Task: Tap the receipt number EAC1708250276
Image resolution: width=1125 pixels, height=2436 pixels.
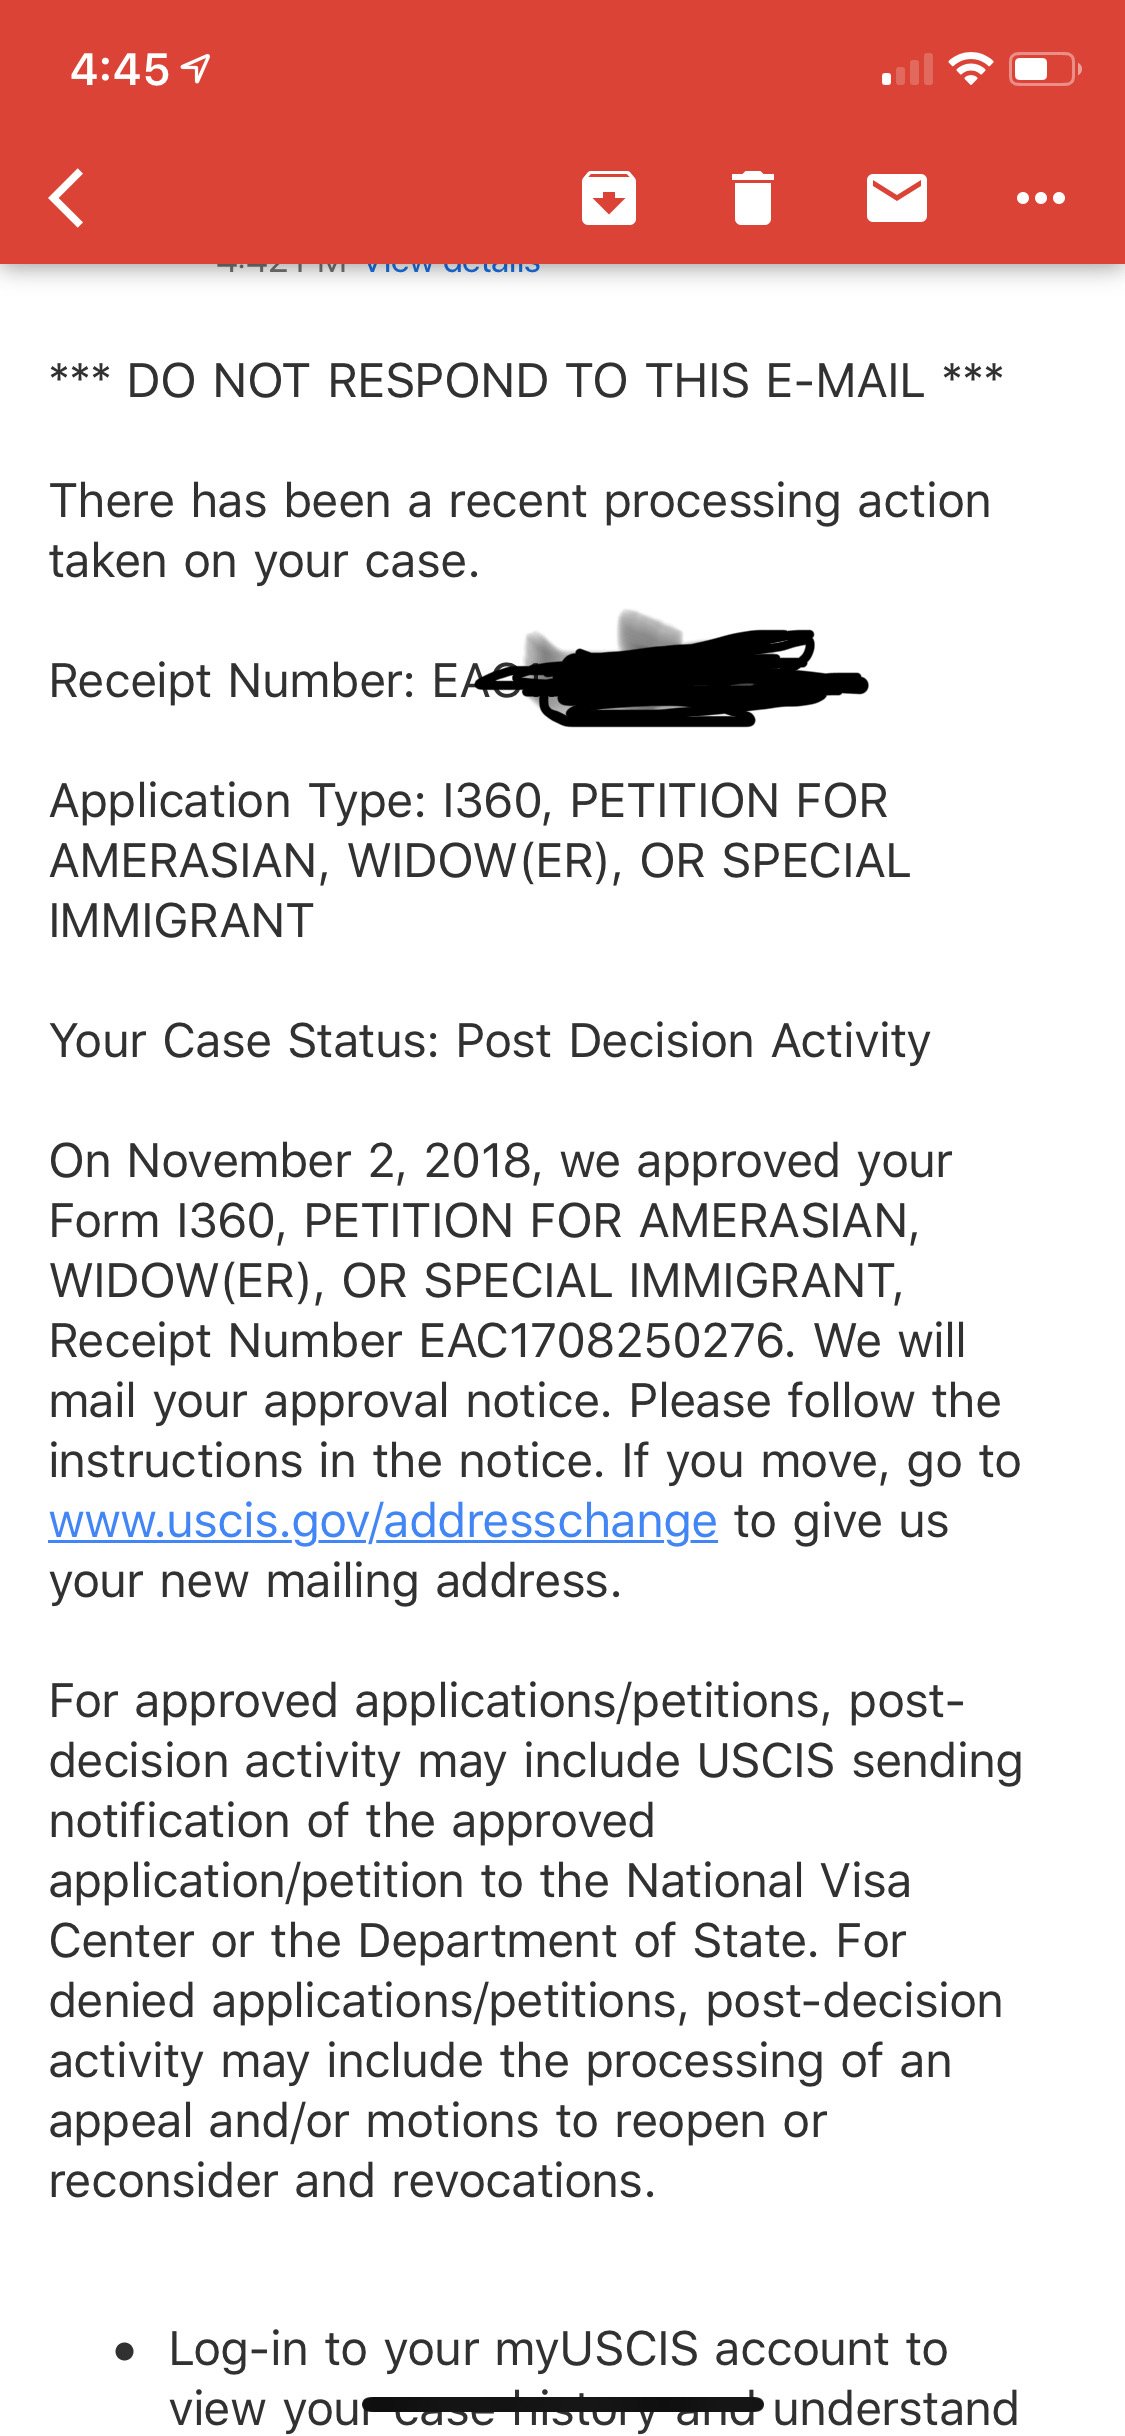Action: [601, 1341]
